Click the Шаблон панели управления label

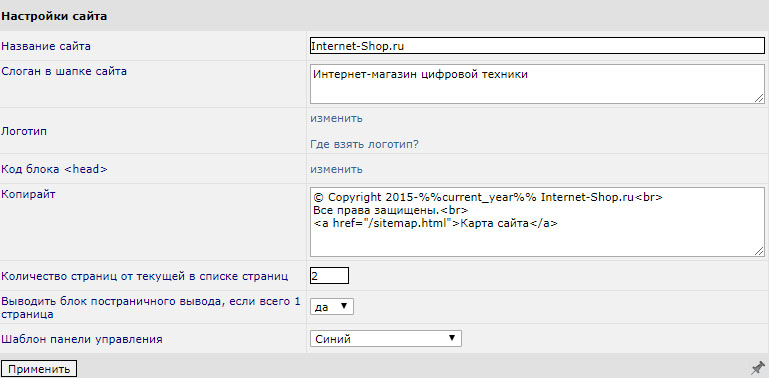click(x=82, y=339)
